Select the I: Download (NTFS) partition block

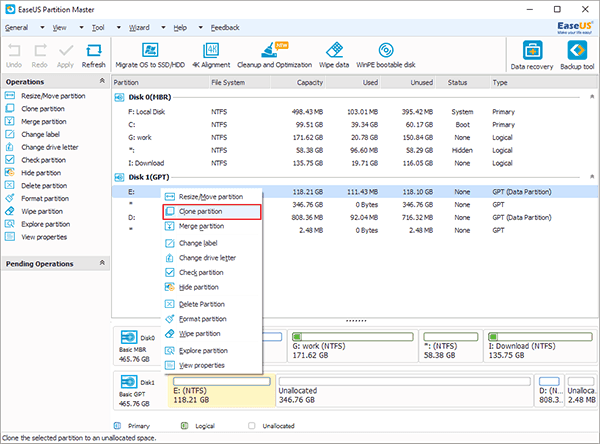coord(541,346)
